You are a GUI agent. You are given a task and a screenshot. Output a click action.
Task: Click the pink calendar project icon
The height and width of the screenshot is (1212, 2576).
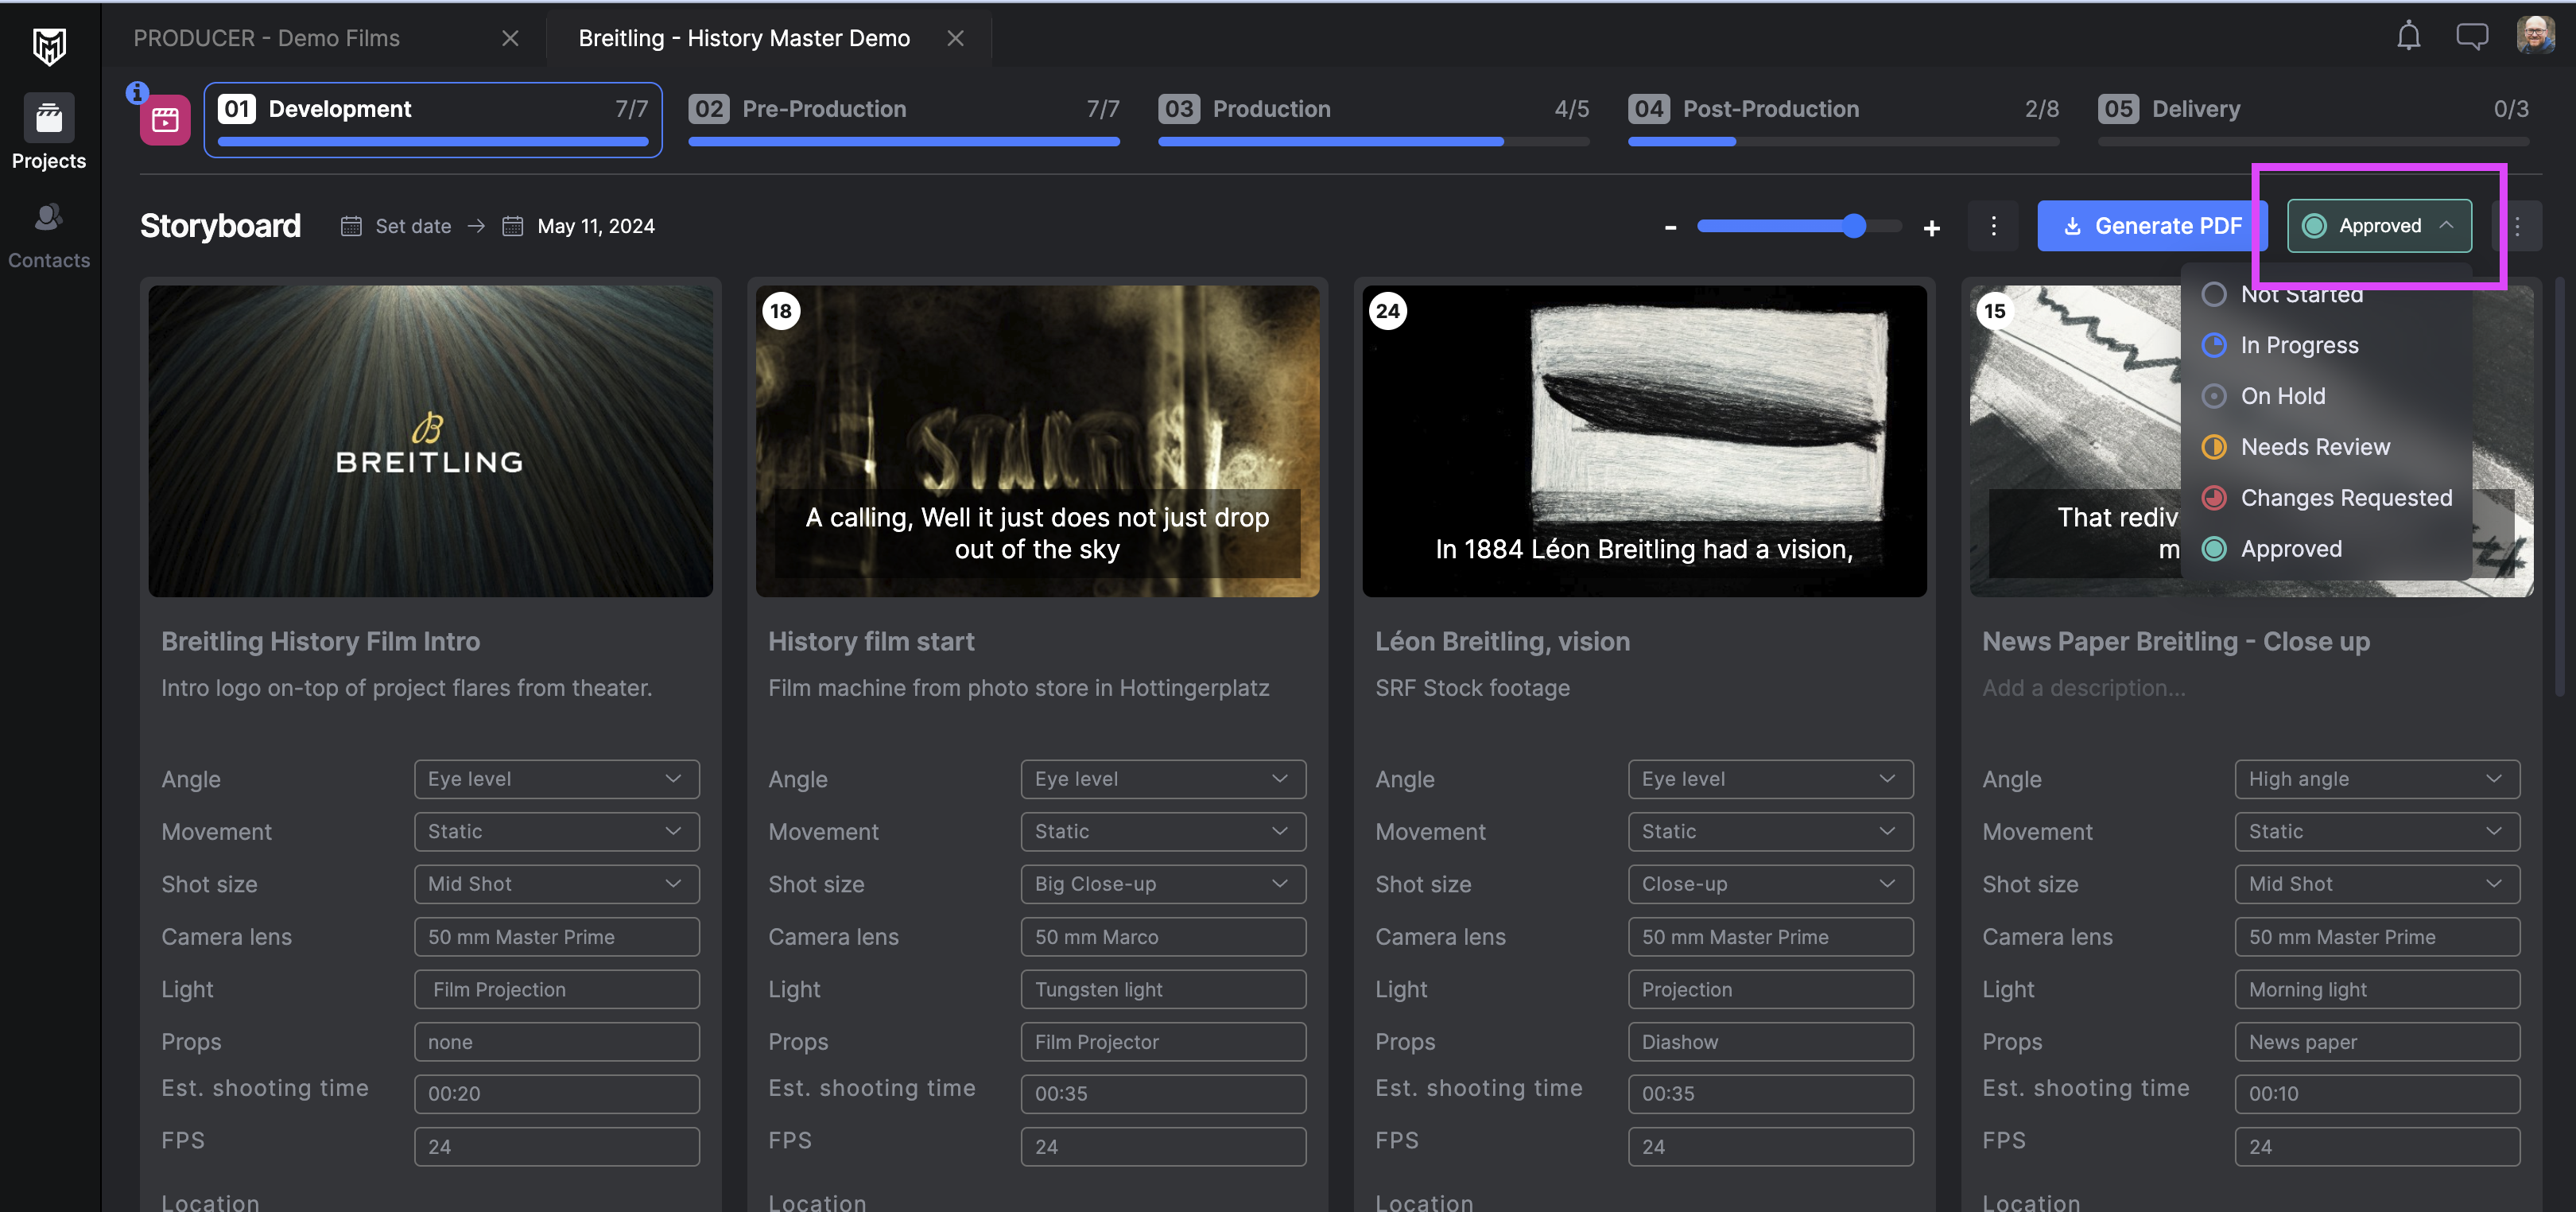(x=165, y=120)
